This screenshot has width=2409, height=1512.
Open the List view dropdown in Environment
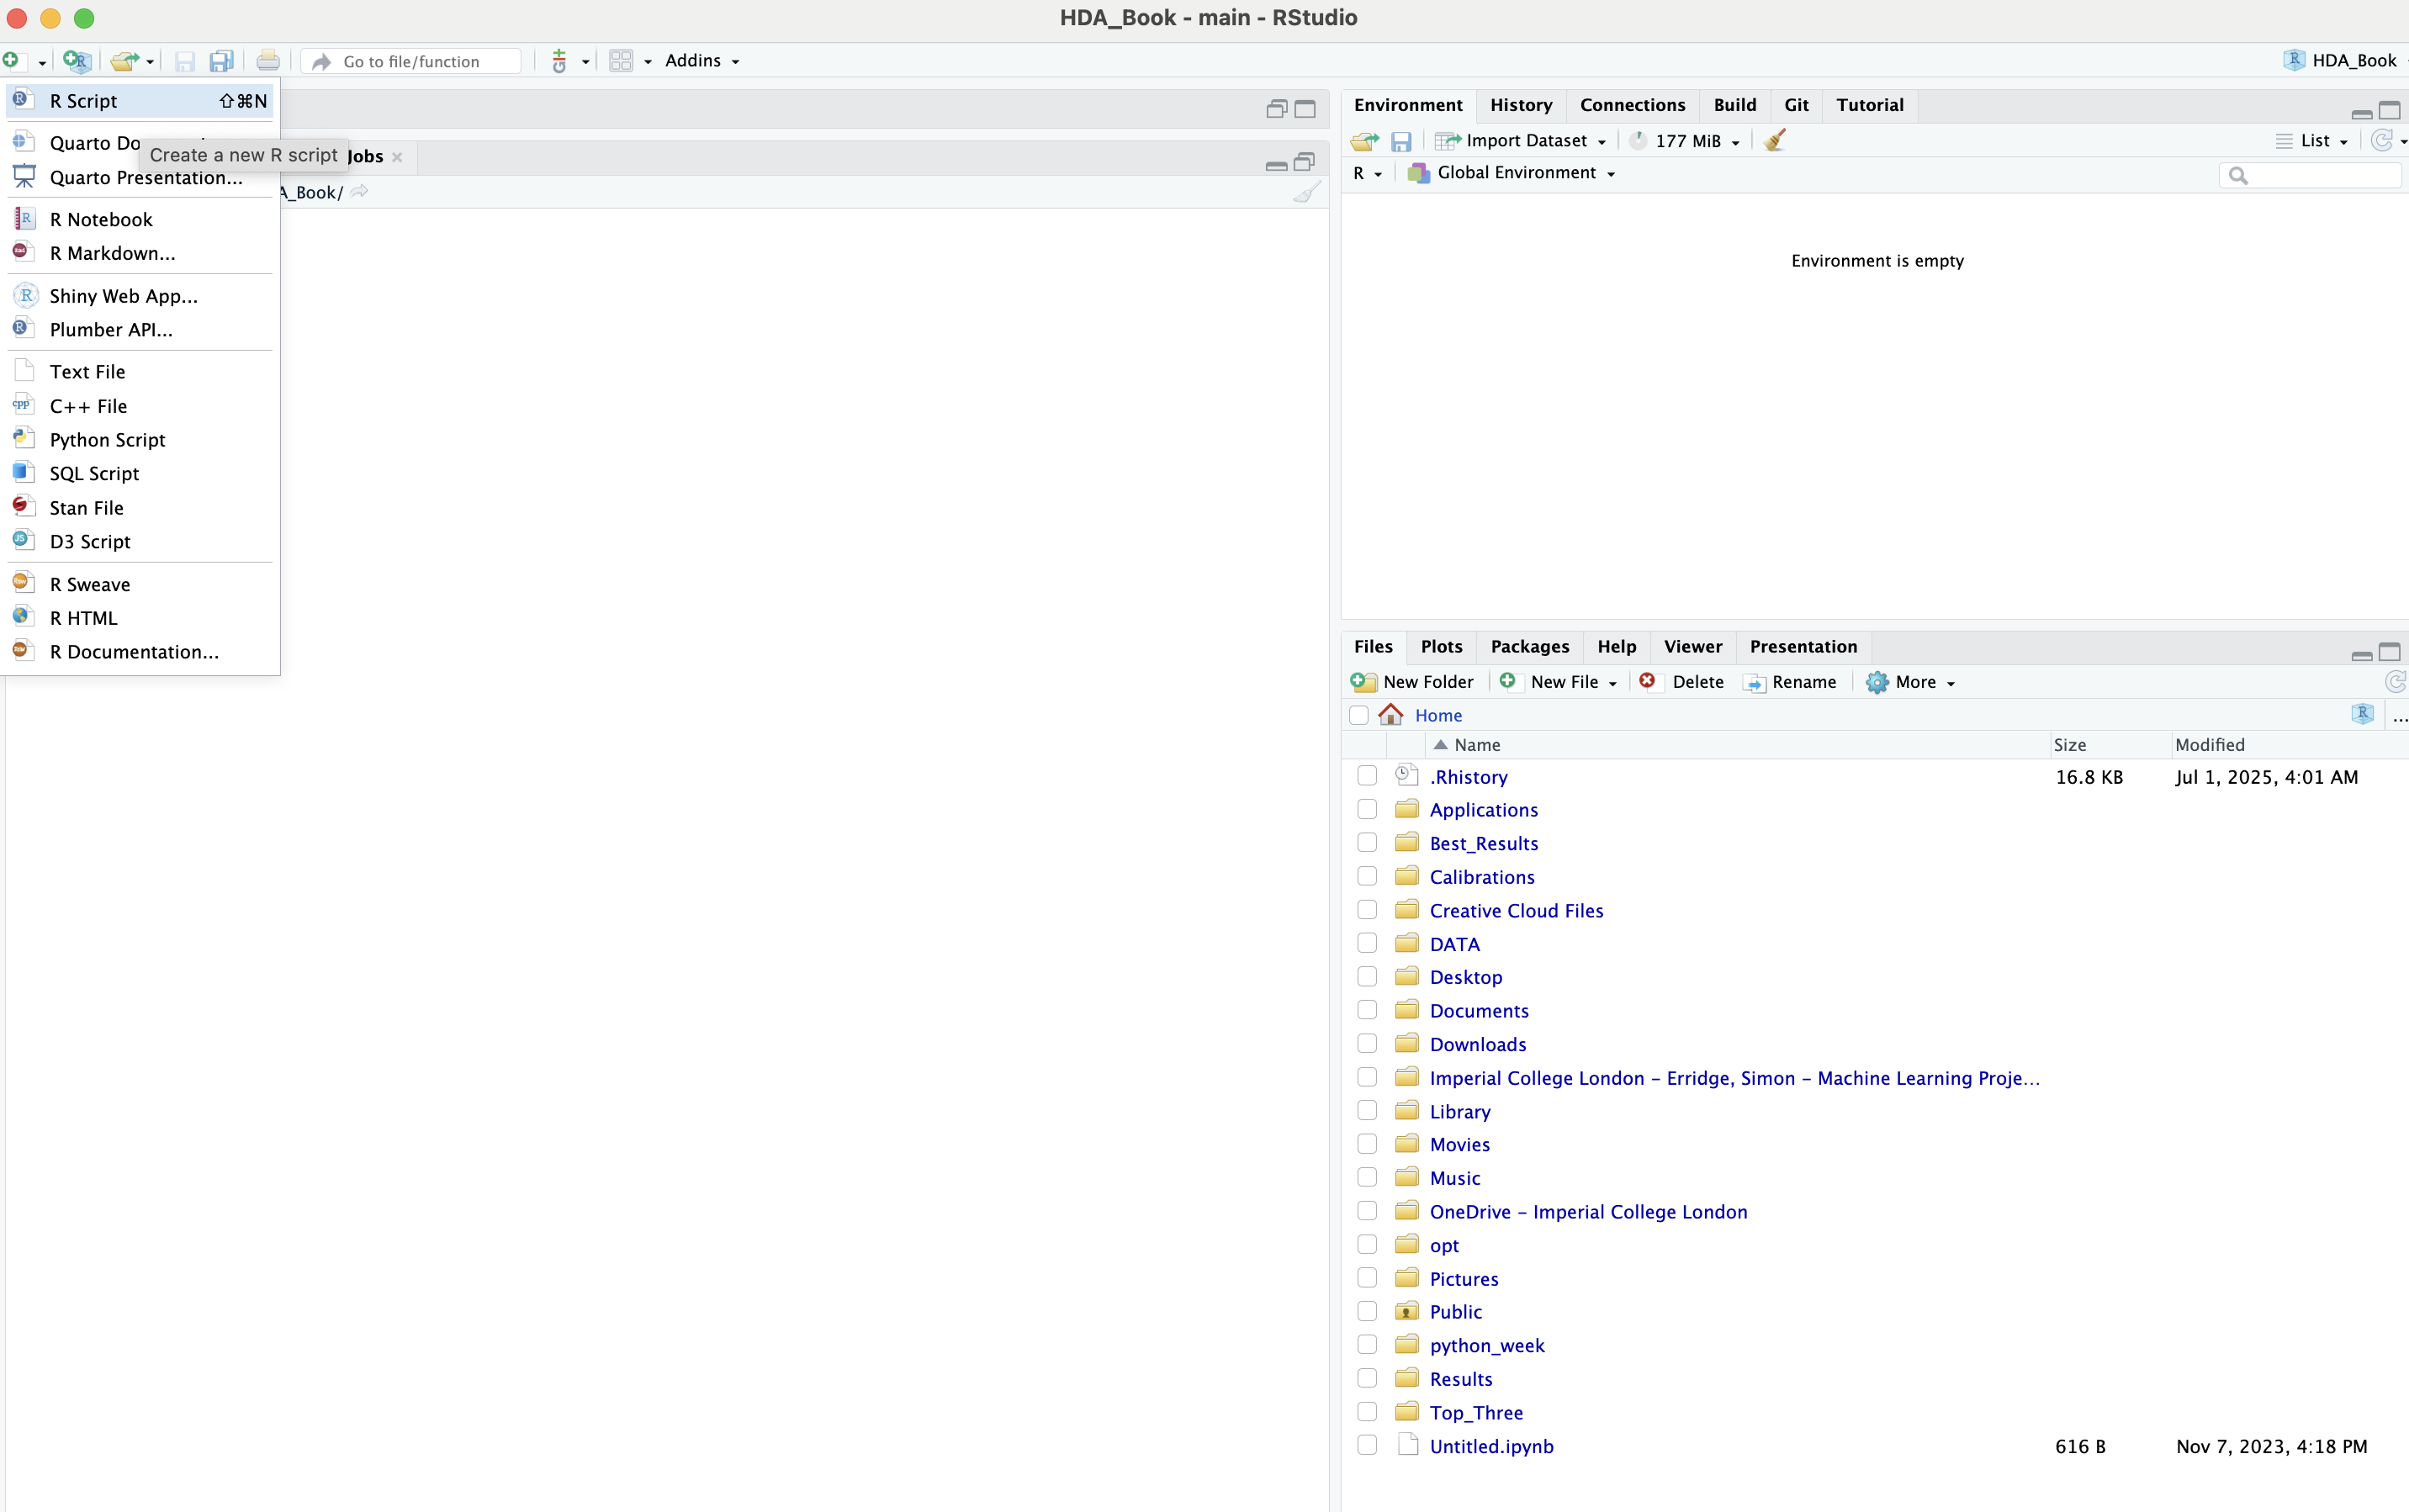pyautogui.click(x=2312, y=141)
